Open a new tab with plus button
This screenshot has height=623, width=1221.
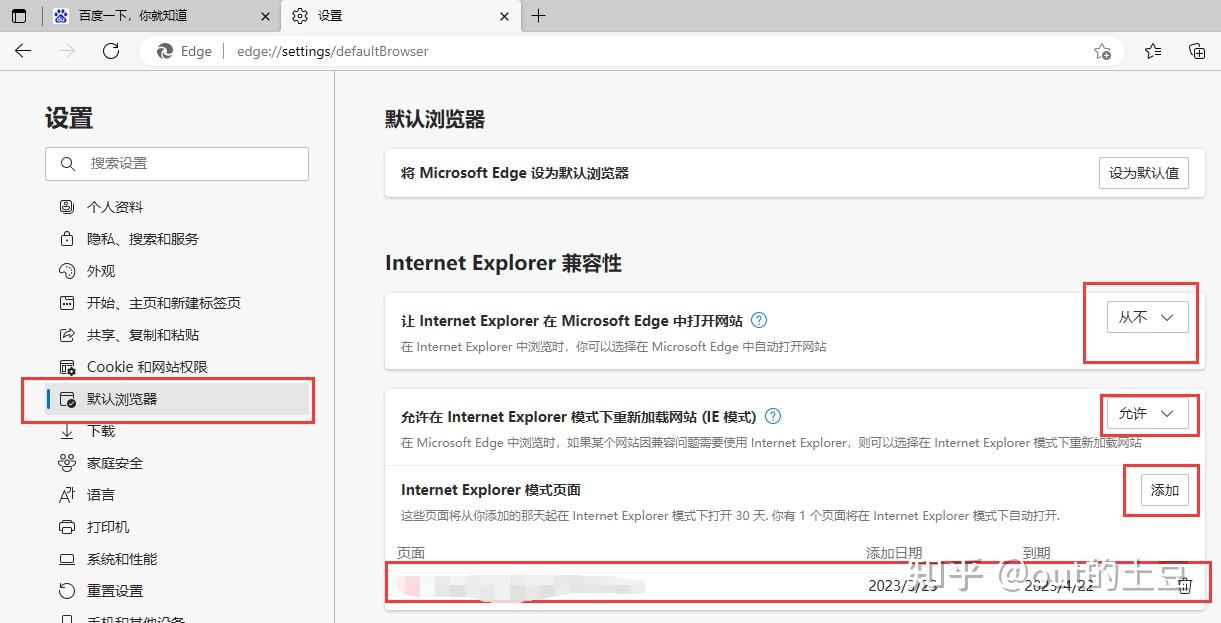tap(538, 15)
